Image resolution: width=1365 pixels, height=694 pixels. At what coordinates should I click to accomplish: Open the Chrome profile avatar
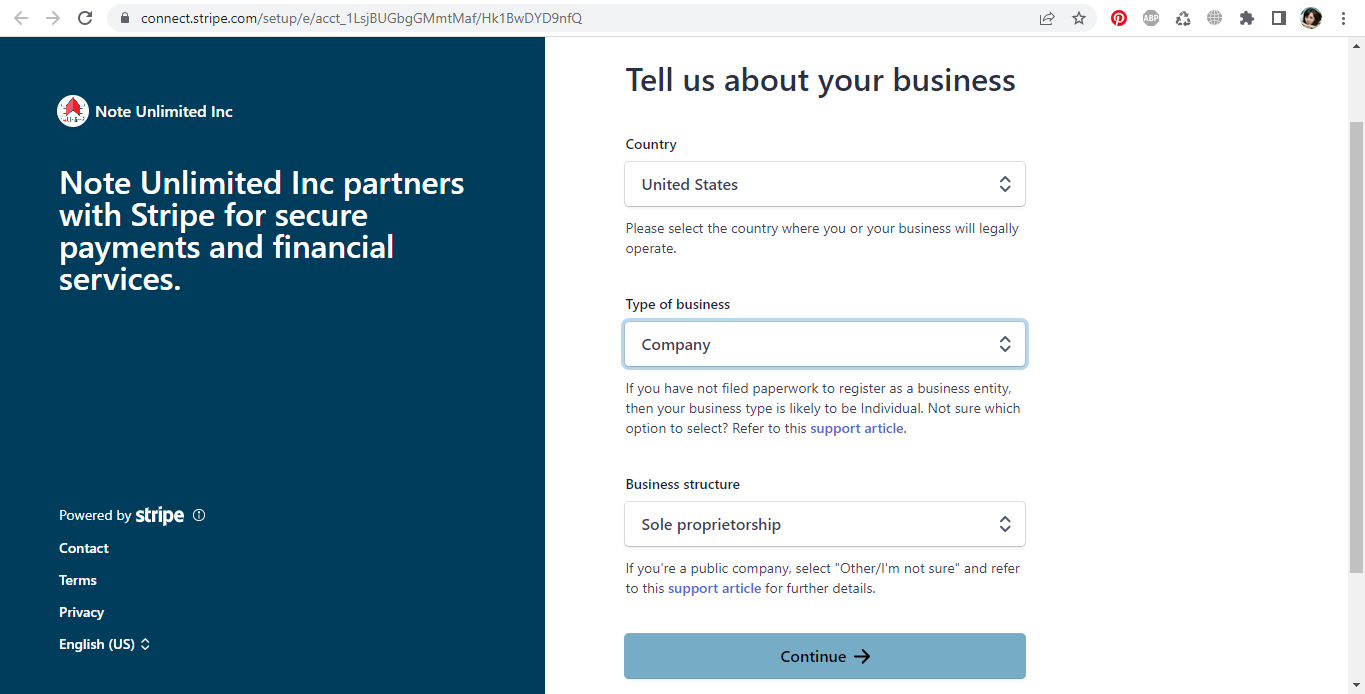point(1311,18)
